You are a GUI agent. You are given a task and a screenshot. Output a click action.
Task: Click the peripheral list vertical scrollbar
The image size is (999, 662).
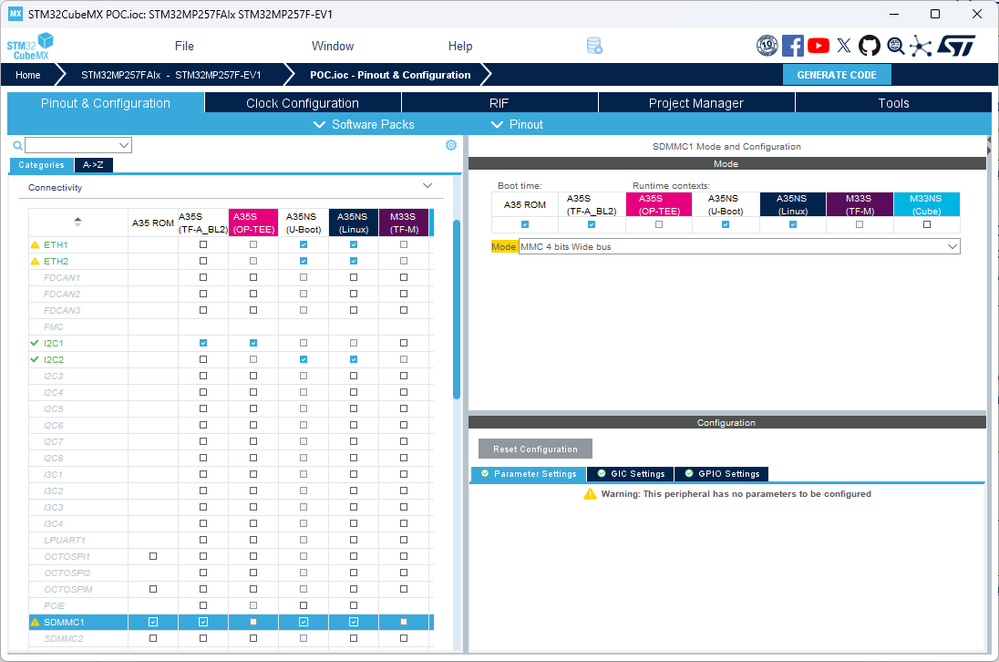[x=456, y=309]
